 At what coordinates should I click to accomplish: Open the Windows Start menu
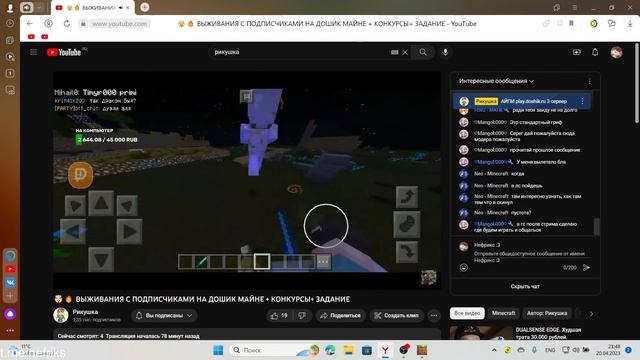[x=218, y=350]
